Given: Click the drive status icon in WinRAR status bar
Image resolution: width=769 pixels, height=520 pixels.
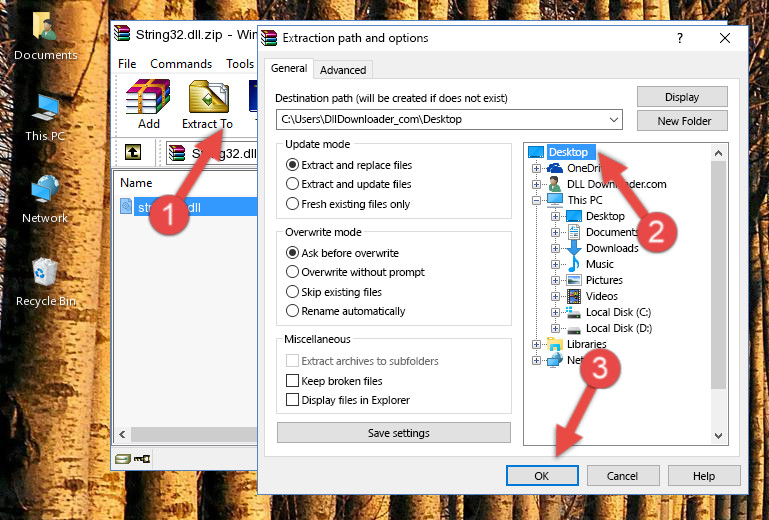Looking at the screenshot, I should click(x=123, y=459).
